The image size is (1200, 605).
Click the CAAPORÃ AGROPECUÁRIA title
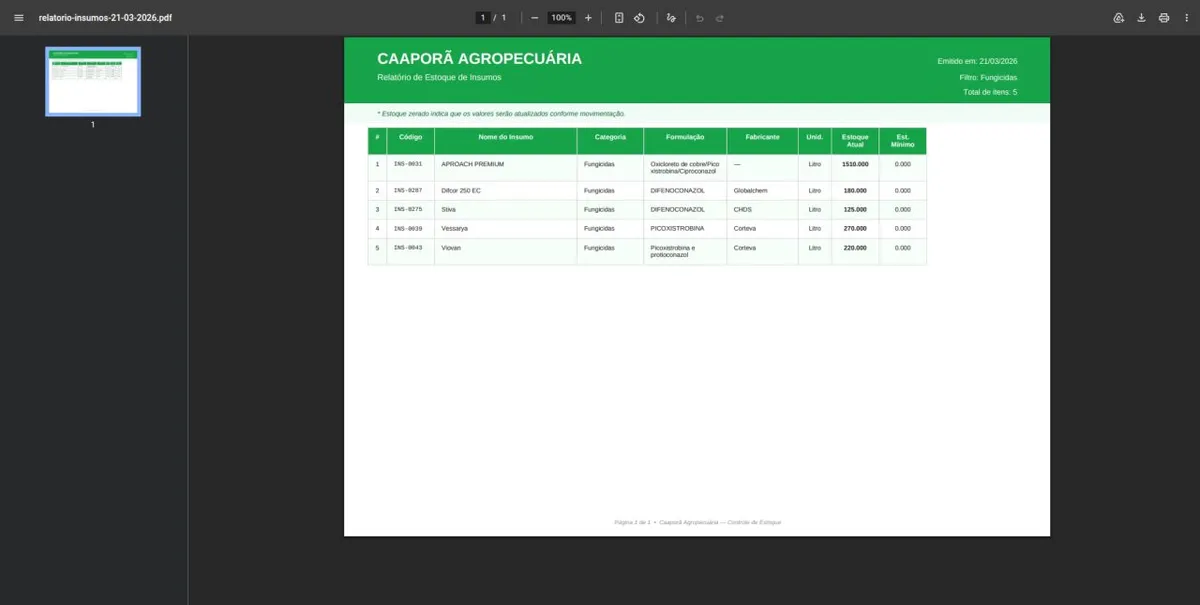point(479,59)
